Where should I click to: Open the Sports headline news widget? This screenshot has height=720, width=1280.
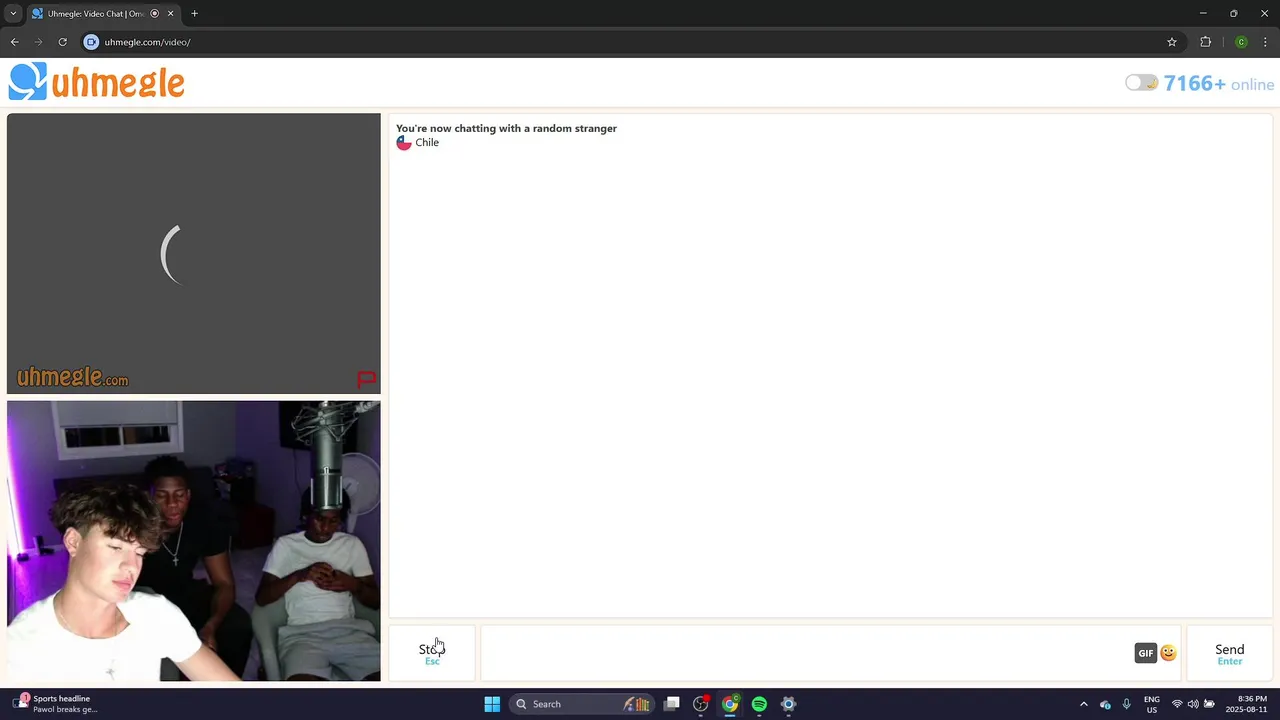point(56,704)
